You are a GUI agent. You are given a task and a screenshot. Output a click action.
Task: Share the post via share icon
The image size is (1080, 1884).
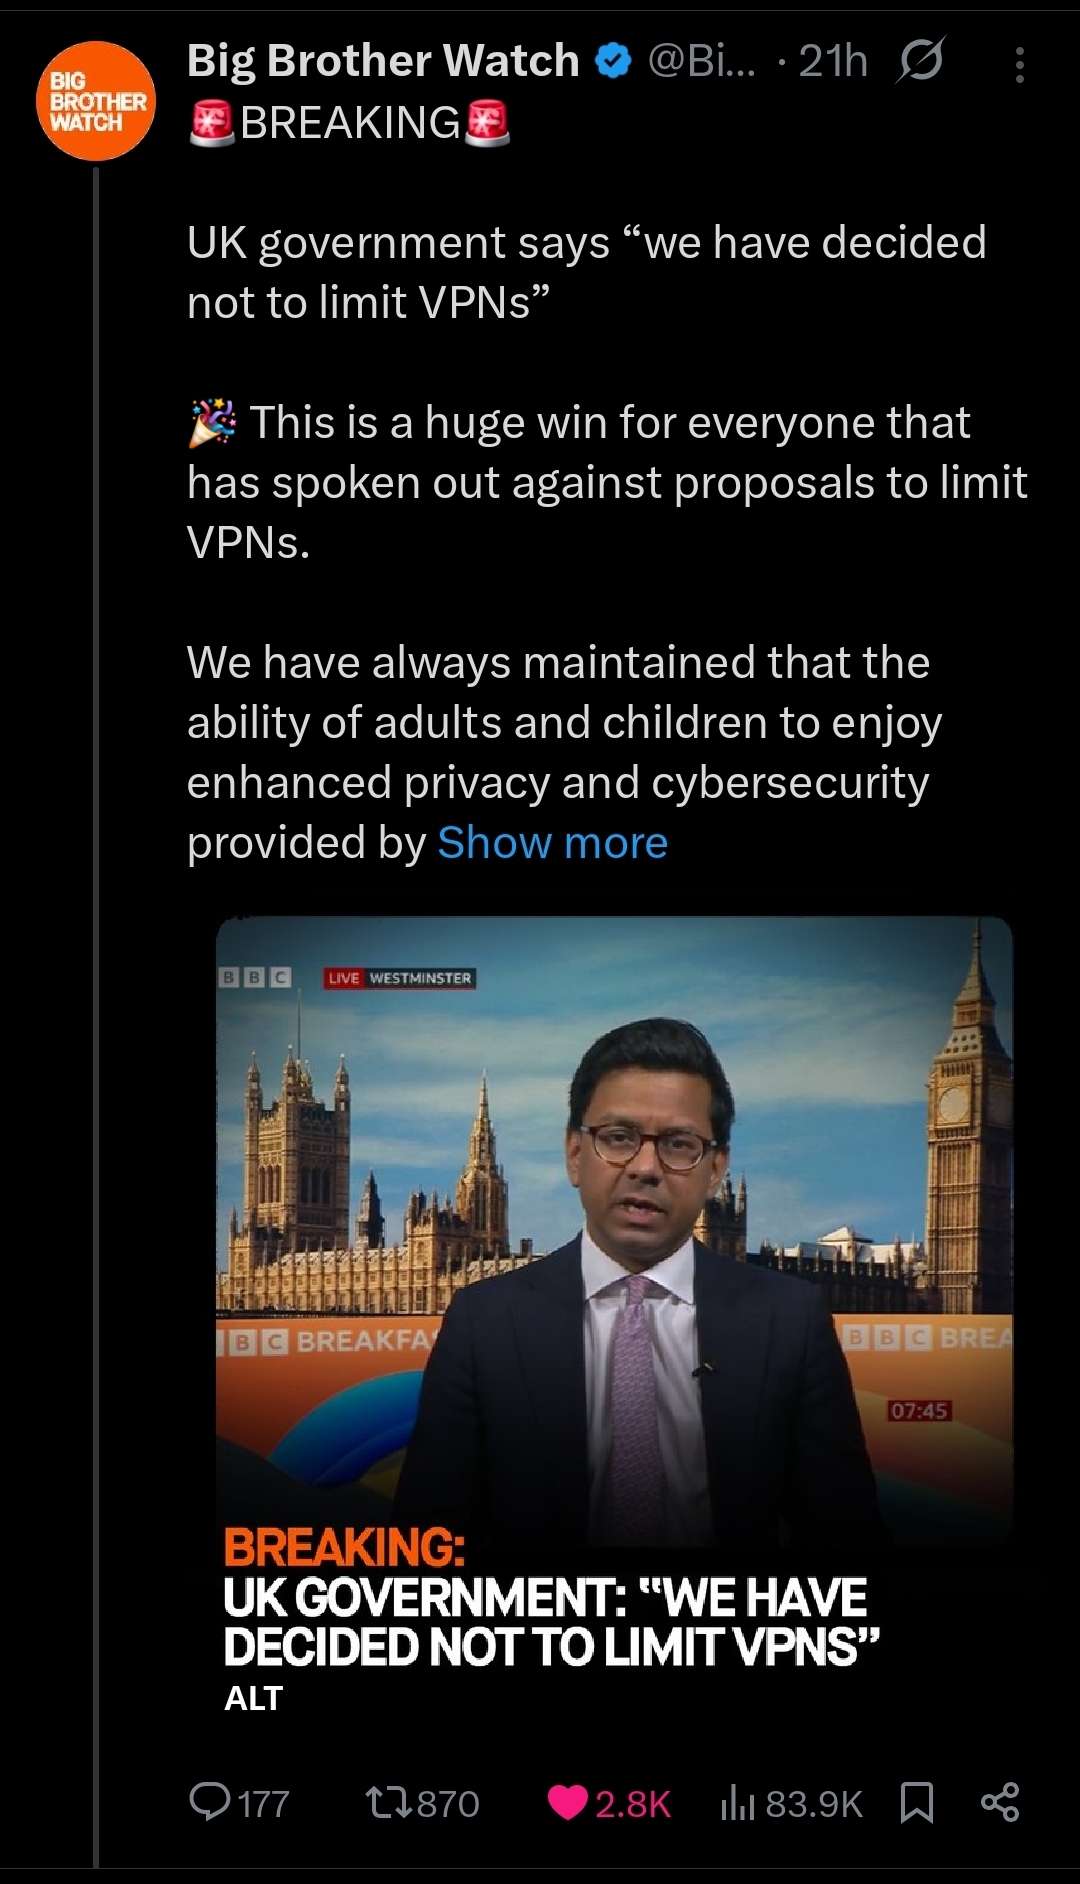(x=1000, y=1802)
